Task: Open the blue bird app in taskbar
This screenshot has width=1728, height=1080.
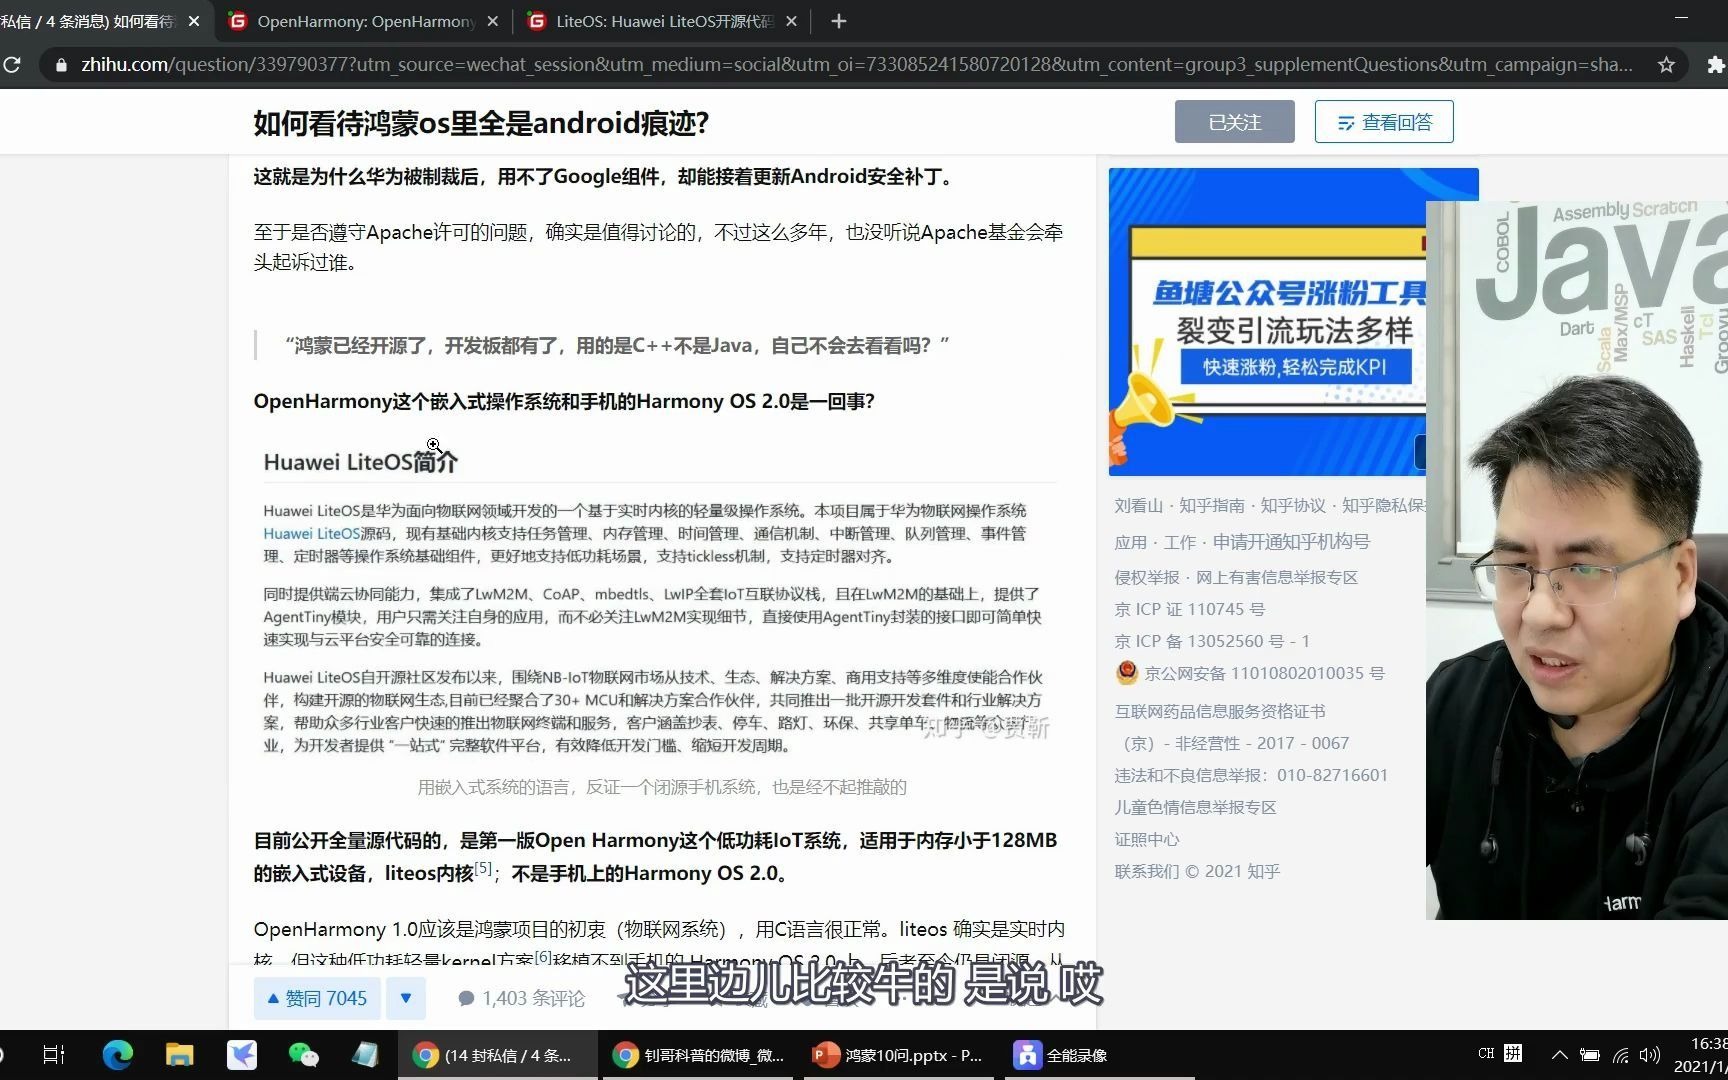Action: tap(242, 1055)
